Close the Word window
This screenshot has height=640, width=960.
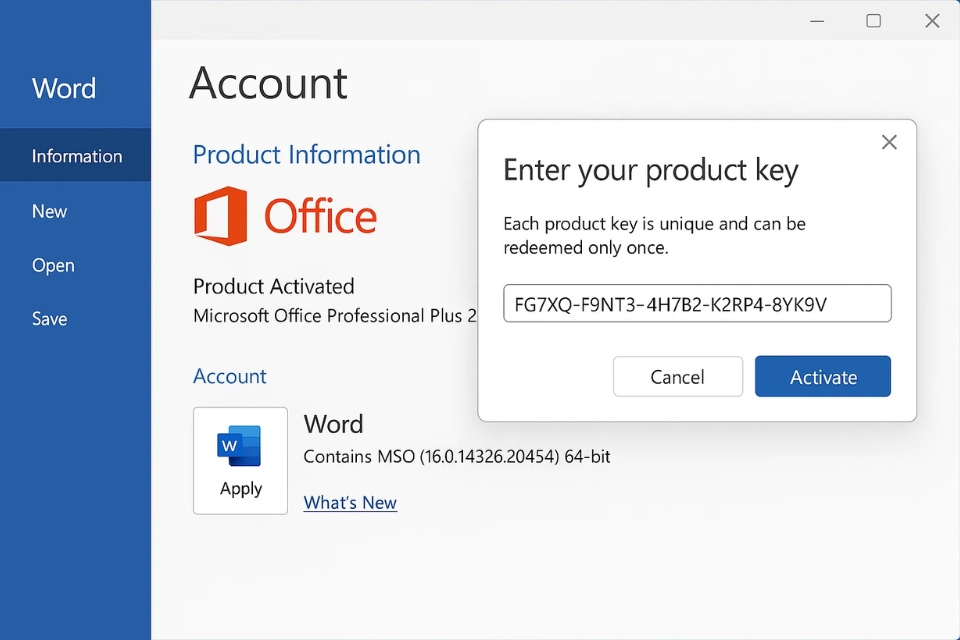[932, 21]
